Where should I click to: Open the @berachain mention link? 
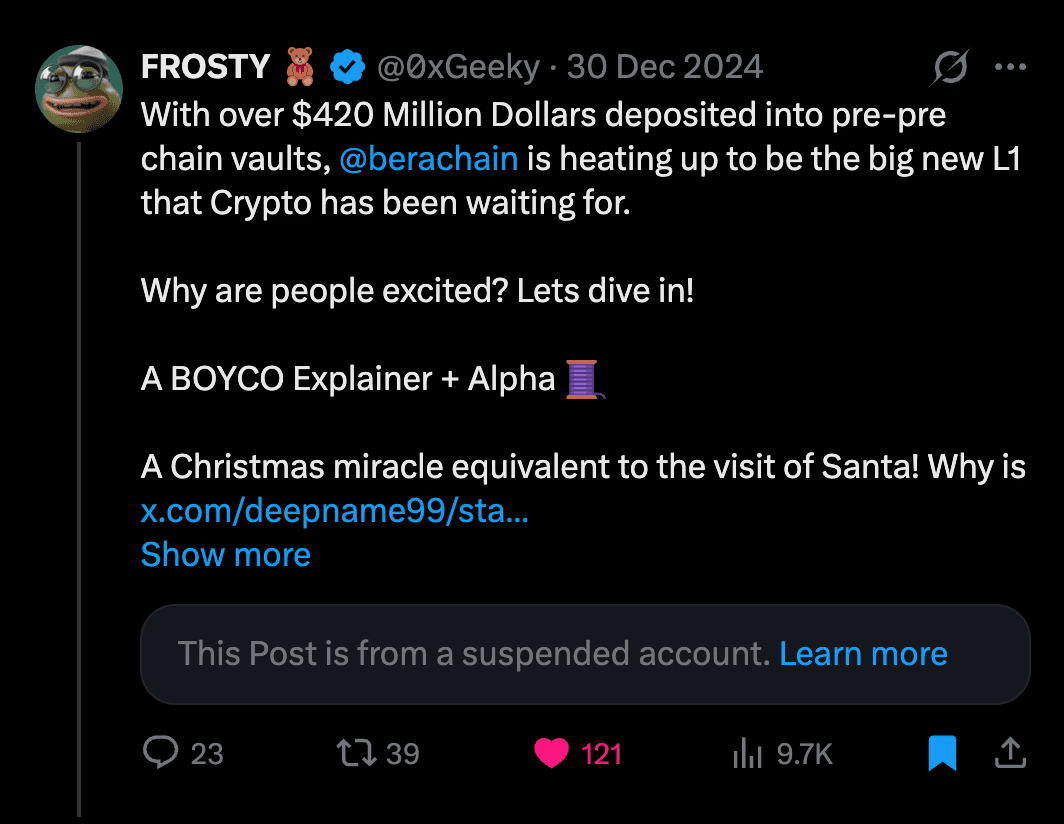point(428,158)
